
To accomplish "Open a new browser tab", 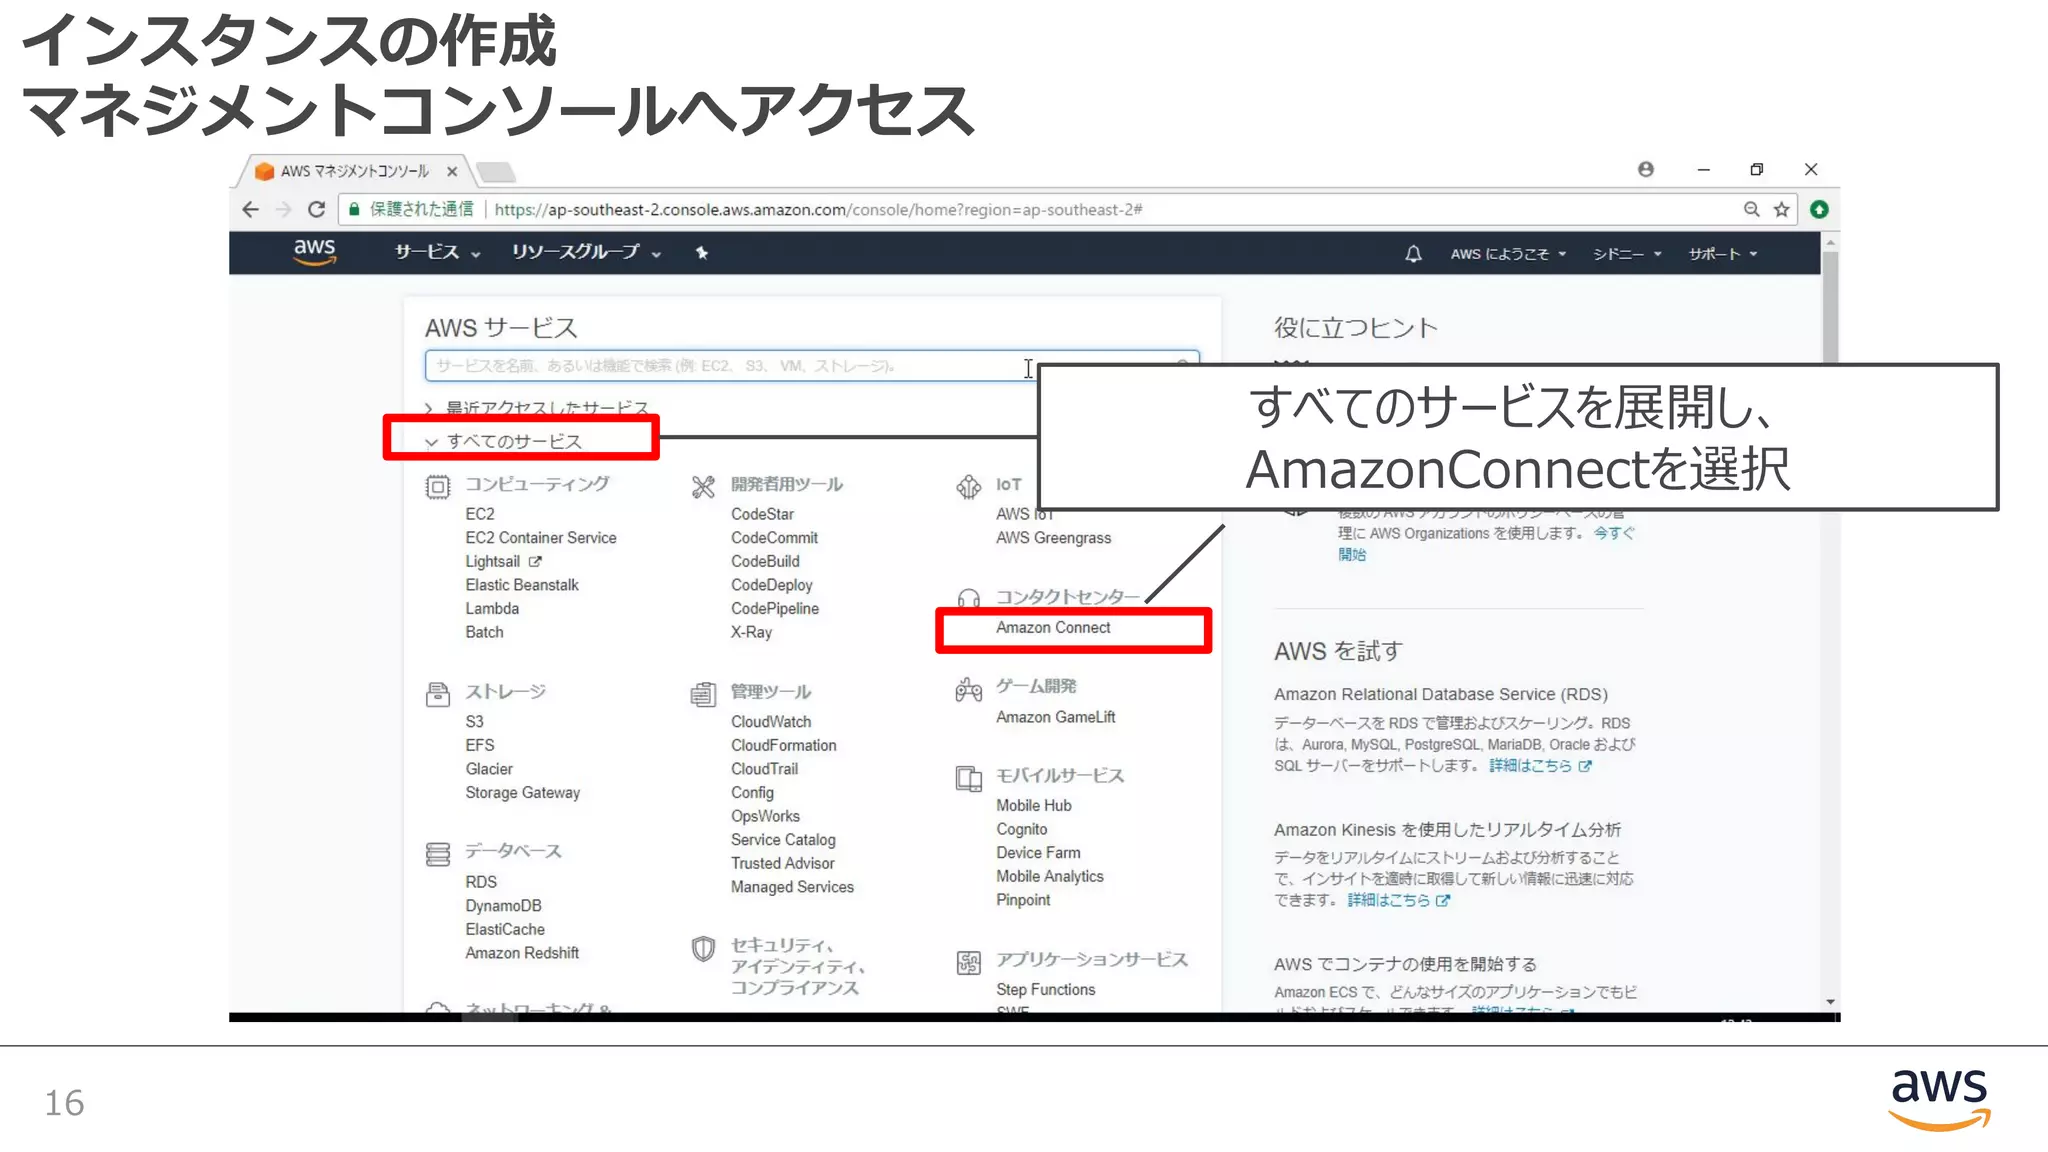I will [495, 172].
